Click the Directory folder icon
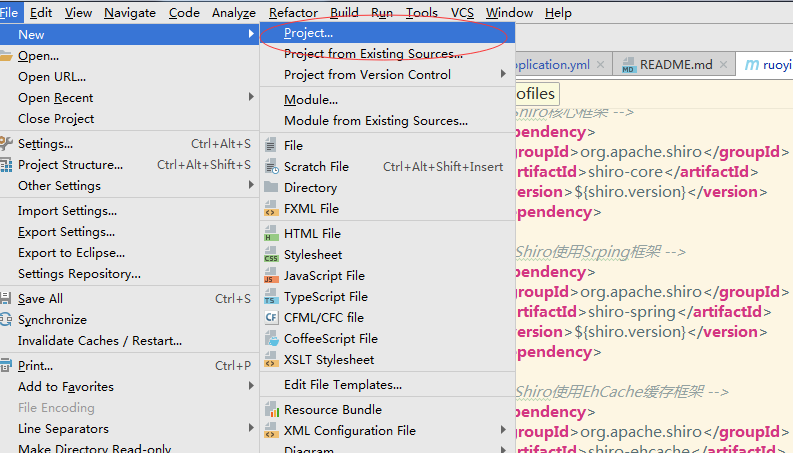The height and width of the screenshot is (453, 793). (x=271, y=187)
